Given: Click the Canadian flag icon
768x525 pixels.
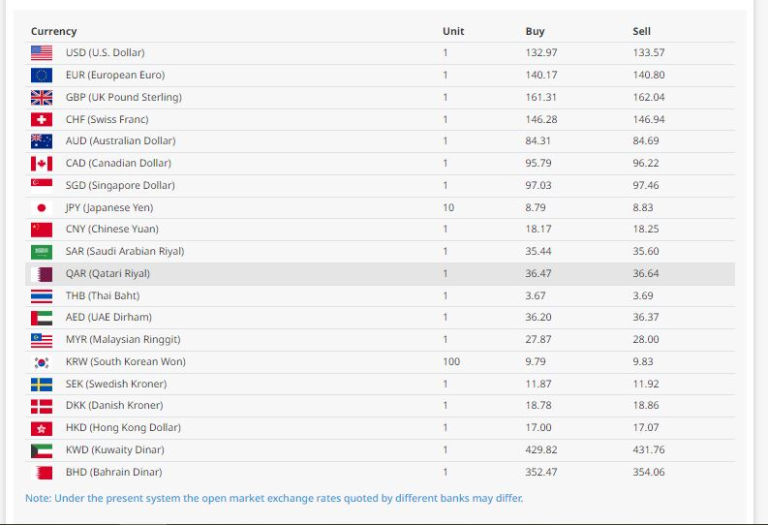Looking at the screenshot, I should pos(41,163).
